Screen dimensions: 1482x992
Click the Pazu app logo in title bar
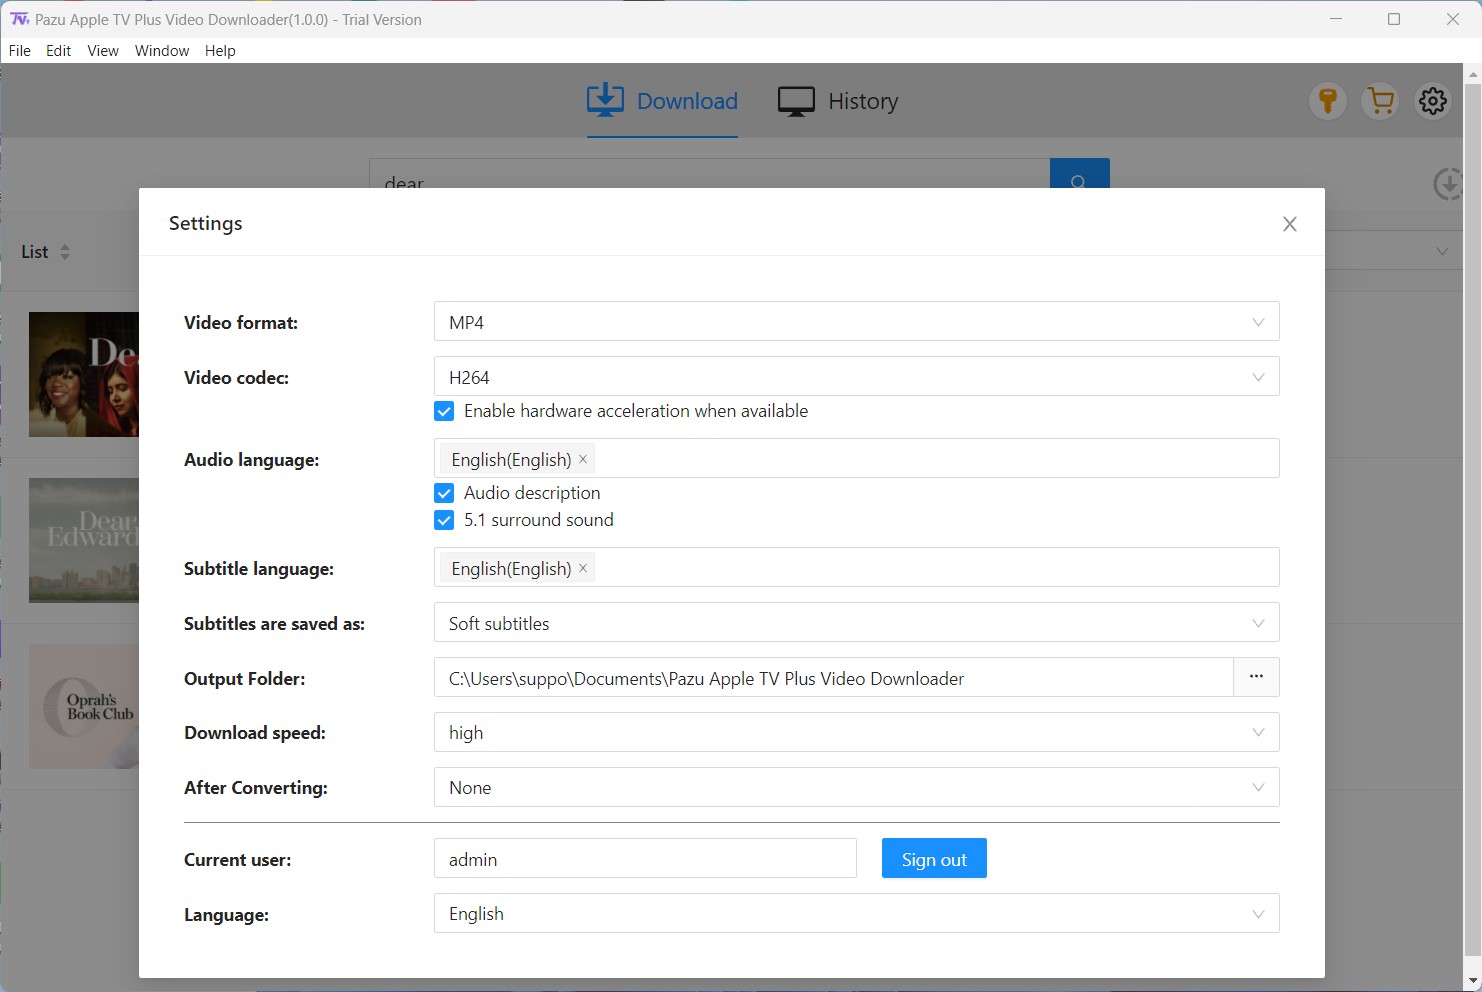coord(19,19)
